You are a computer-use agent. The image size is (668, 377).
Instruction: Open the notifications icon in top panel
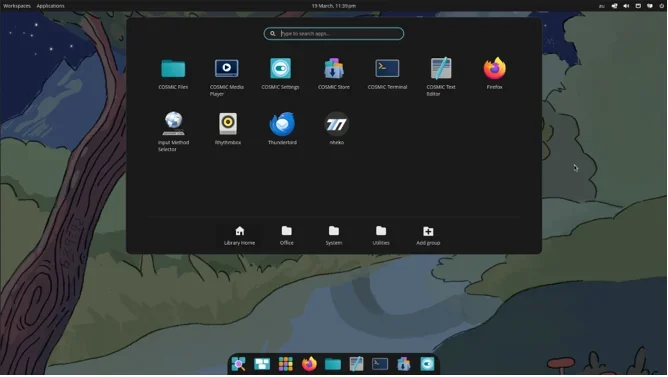tap(650, 6)
